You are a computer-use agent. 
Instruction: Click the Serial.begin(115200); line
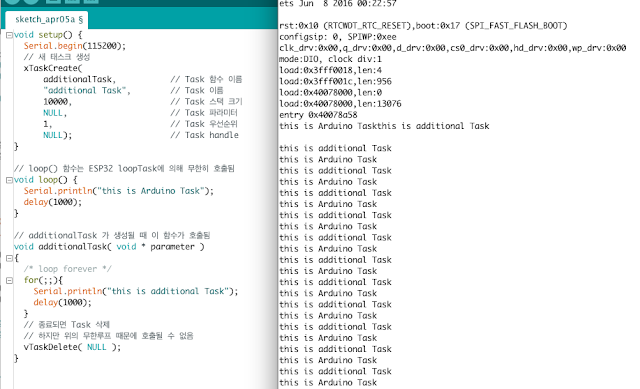[x=75, y=46]
